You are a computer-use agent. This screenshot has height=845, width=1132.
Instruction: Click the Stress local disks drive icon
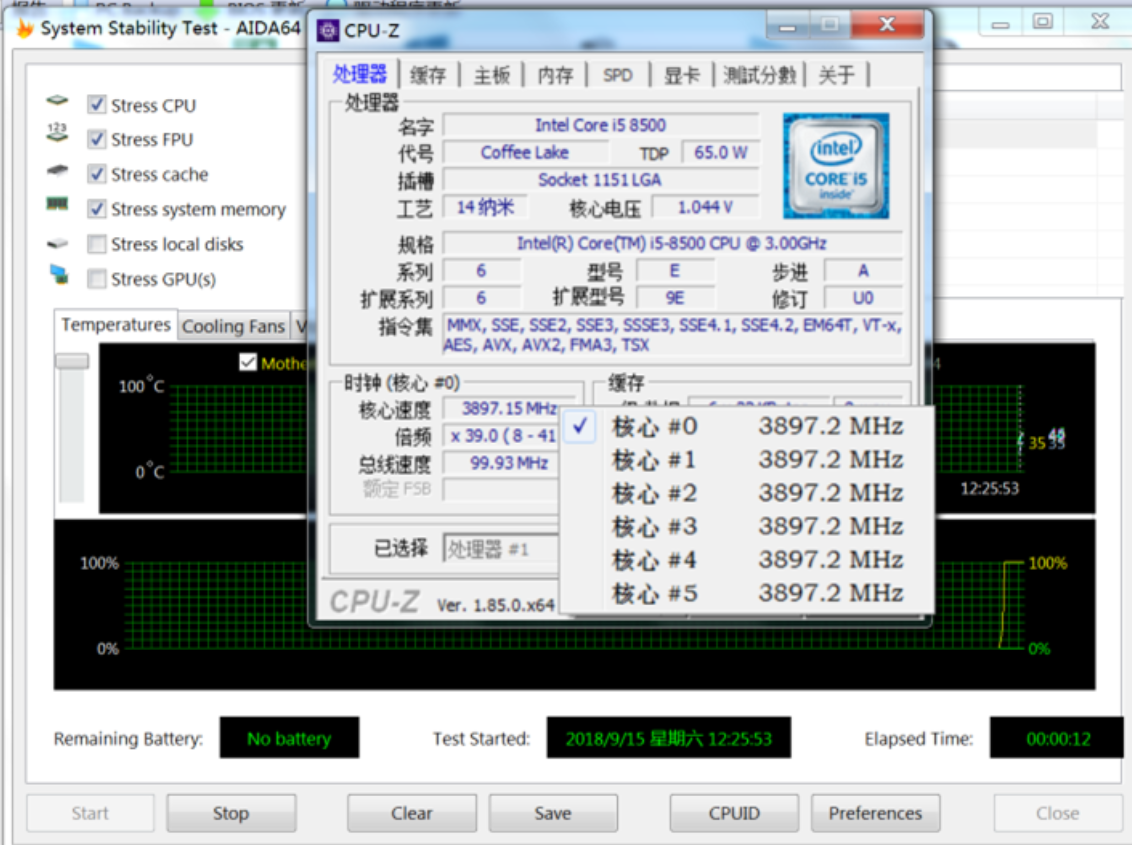pyautogui.click(x=58, y=243)
